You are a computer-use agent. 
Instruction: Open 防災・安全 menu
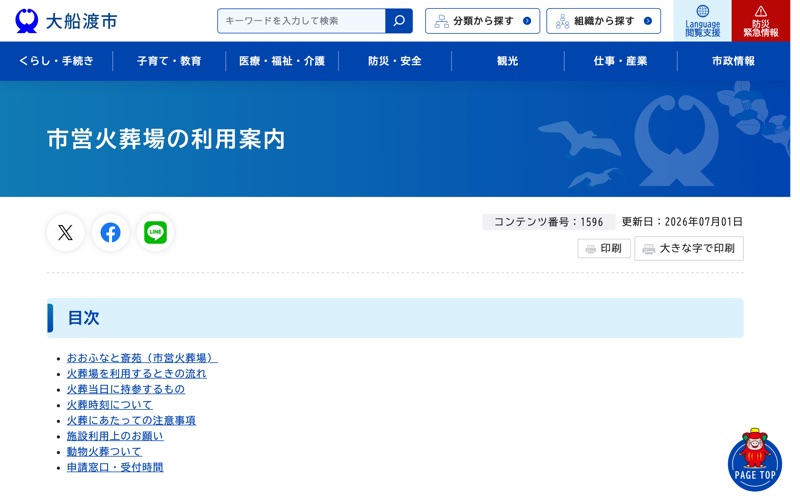(x=394, y=61)
